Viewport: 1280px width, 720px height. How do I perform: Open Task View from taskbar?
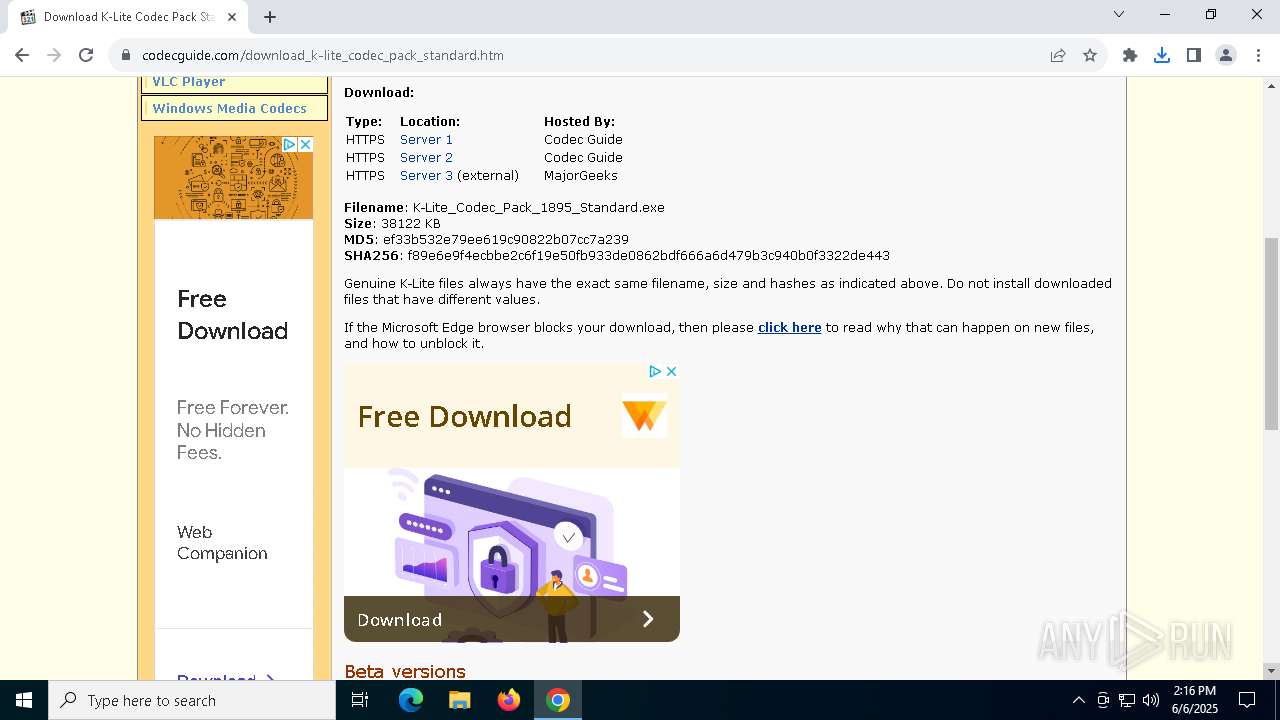tap(360, 700)
